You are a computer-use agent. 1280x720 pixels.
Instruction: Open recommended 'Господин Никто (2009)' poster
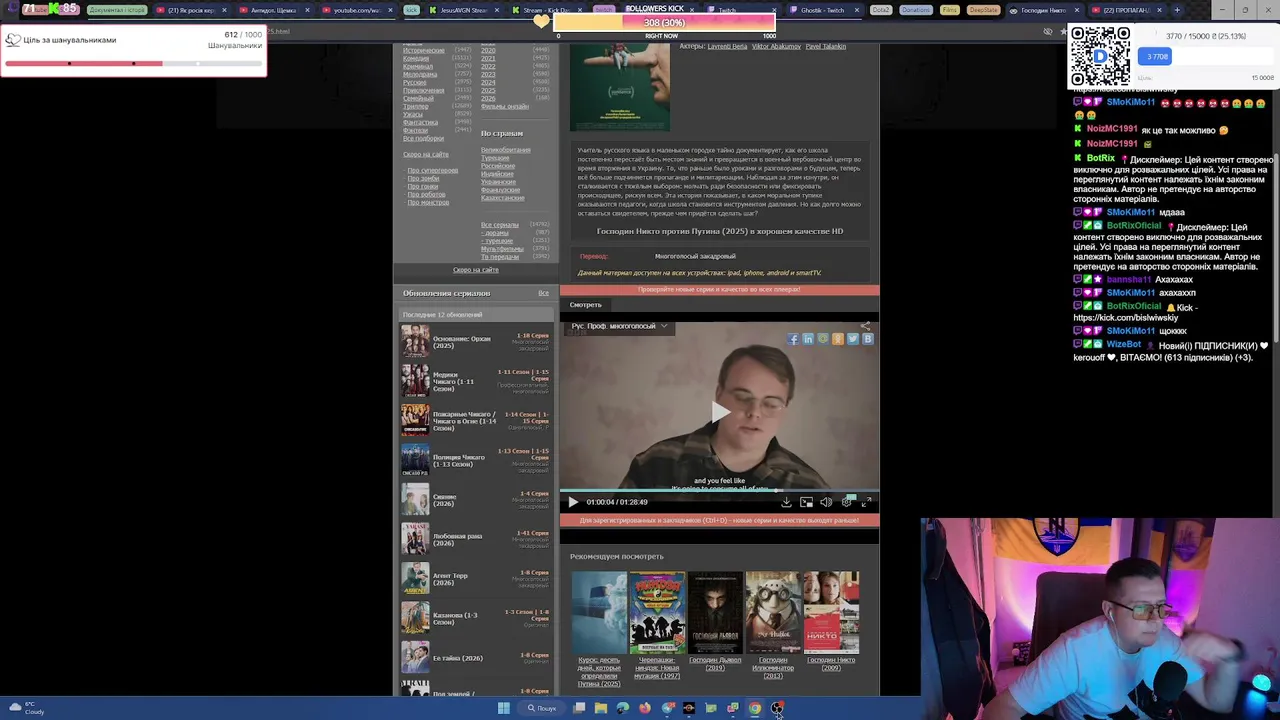[x=831, y=612]
